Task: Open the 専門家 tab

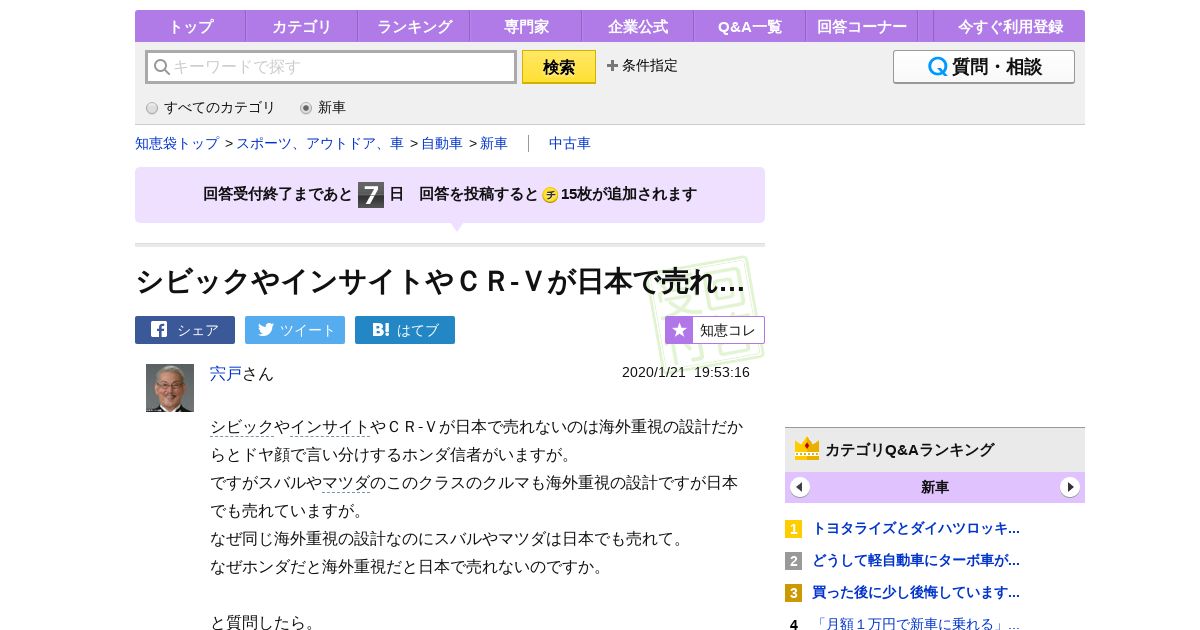Action: click(x=526, y=27)
